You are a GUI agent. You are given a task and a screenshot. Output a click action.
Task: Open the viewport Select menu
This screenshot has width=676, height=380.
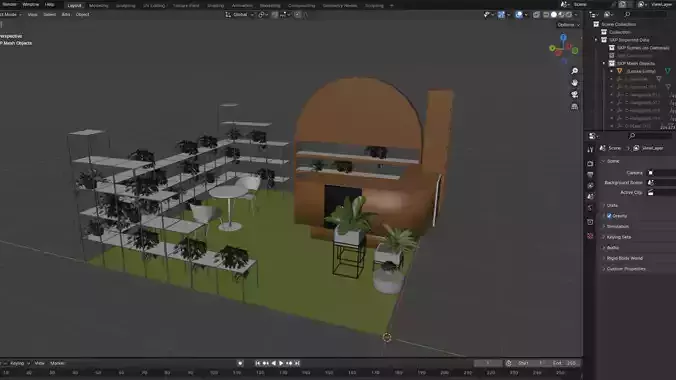click(x=50, y=15)
